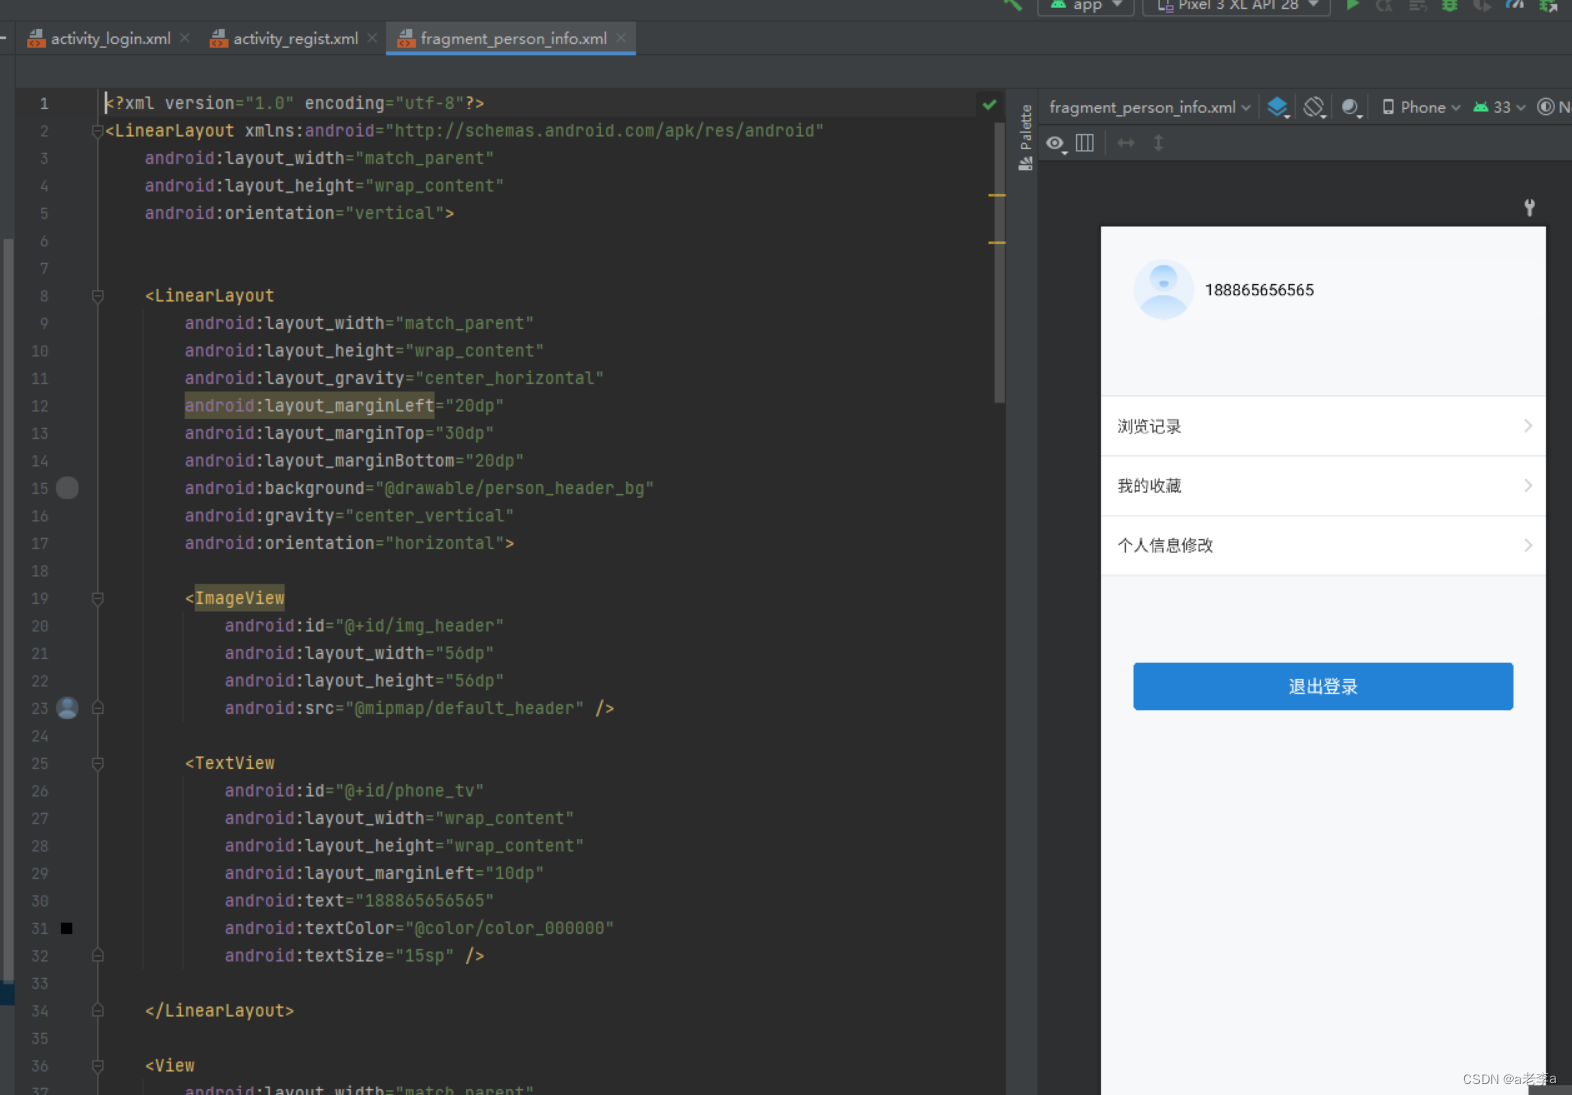Click the chevron on the 个人信息修改 row

coord(1528,545)
